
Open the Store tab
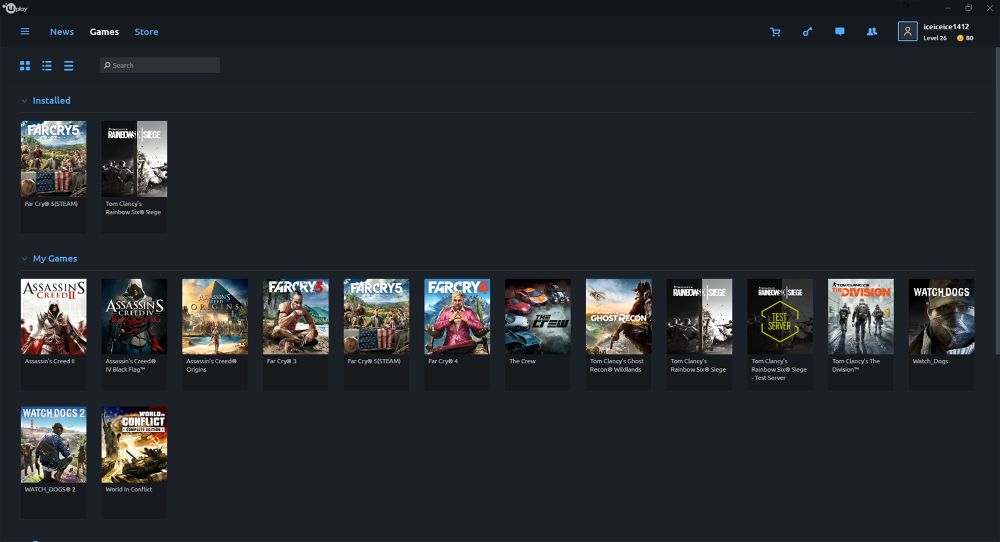[x=146, y=32]
